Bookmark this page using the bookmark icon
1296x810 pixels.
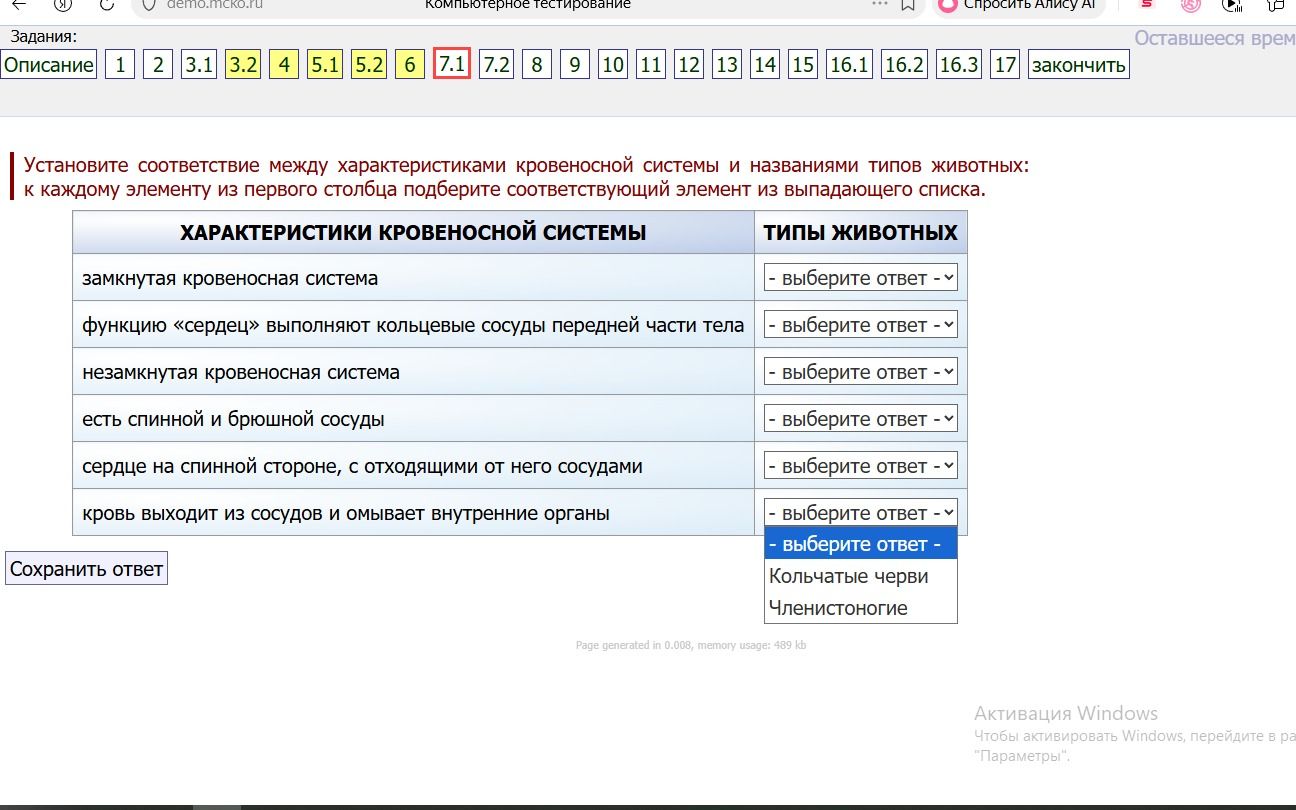click(x=908, y=5)
